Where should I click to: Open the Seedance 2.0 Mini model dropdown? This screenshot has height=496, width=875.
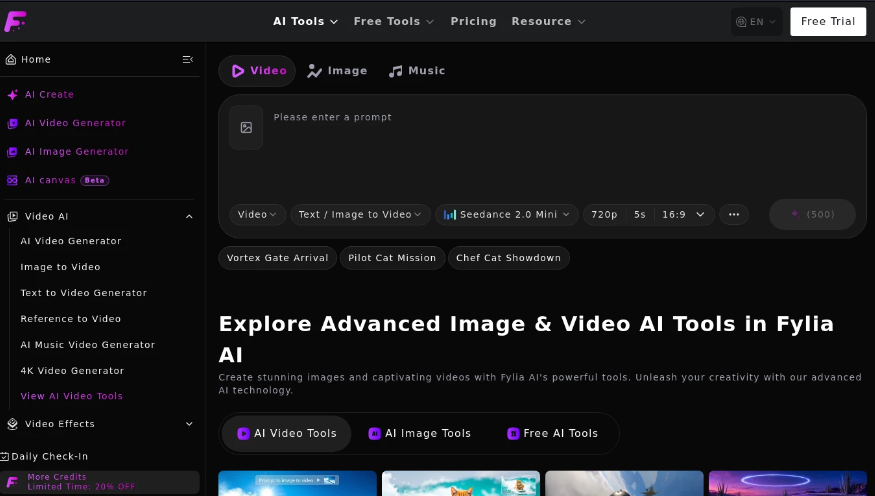tap(507, 214)
